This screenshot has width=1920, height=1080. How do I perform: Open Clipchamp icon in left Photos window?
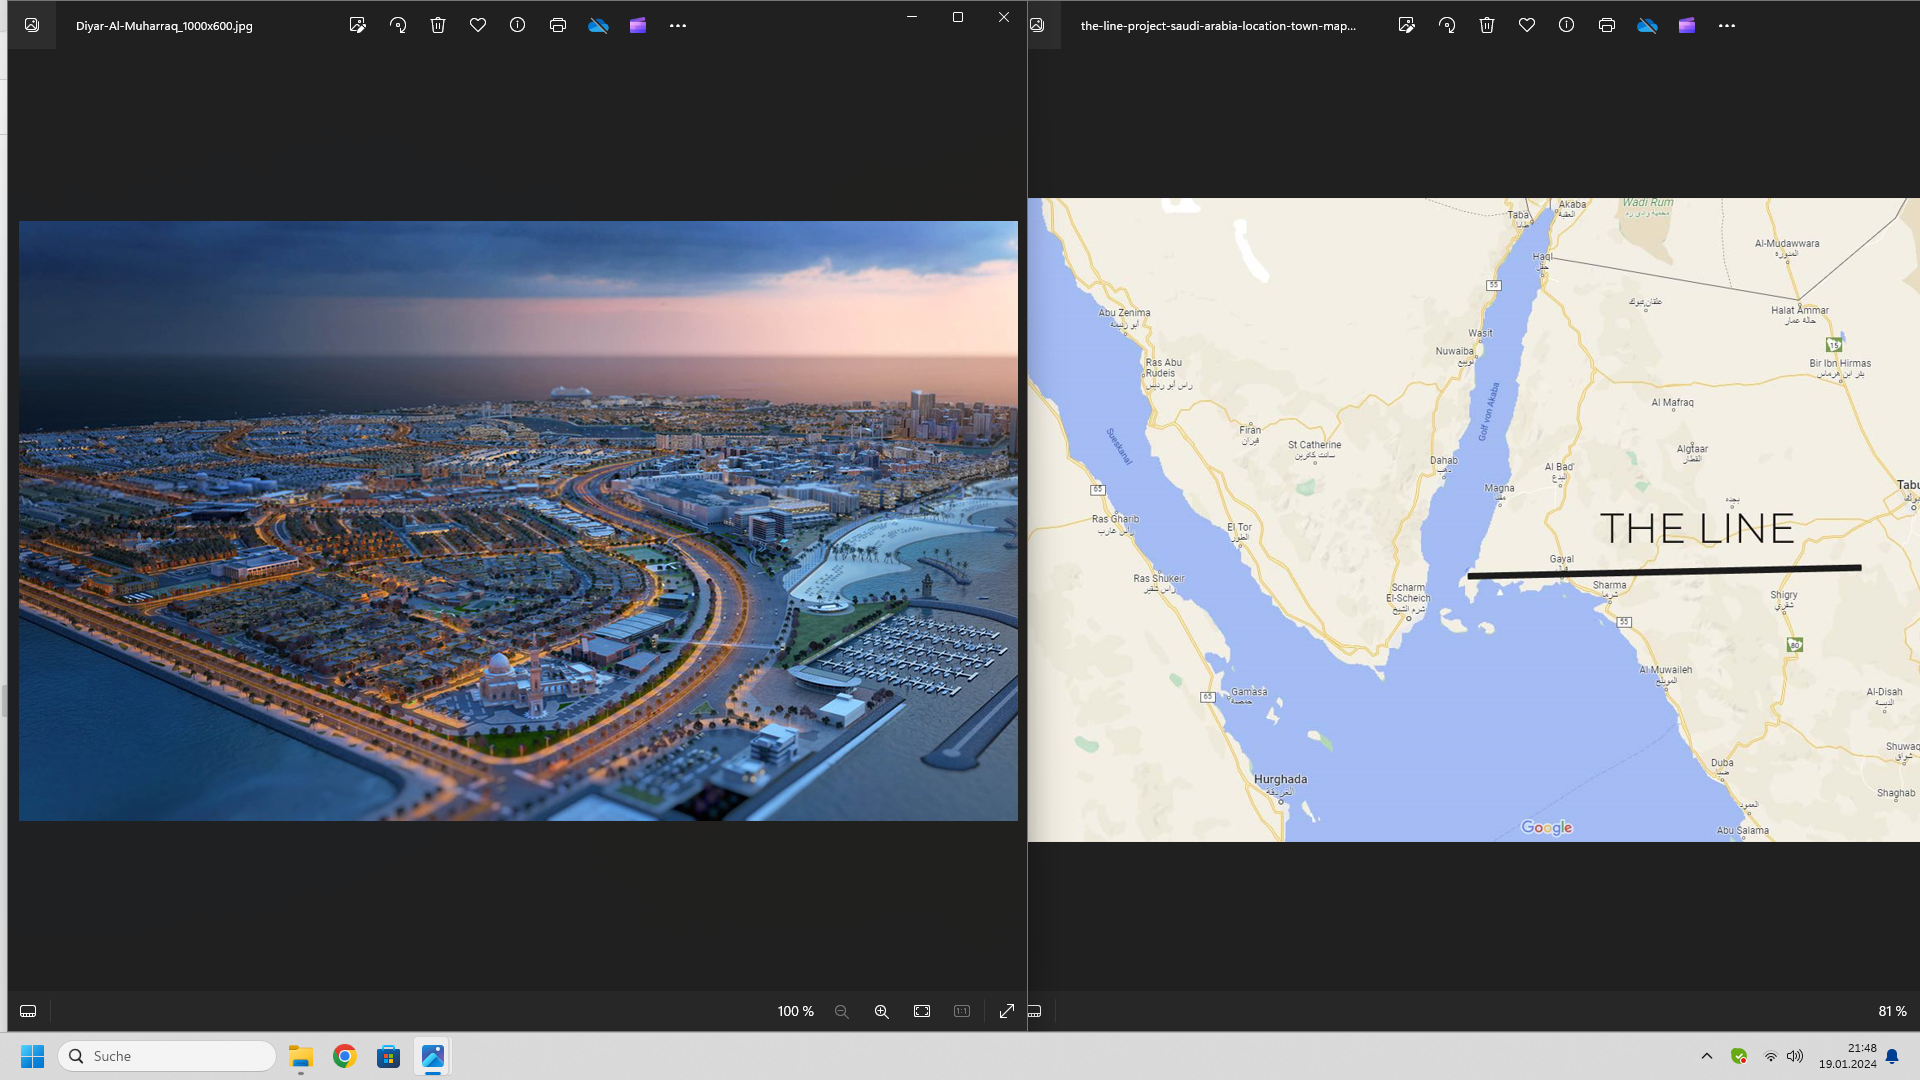click(638, 26)
